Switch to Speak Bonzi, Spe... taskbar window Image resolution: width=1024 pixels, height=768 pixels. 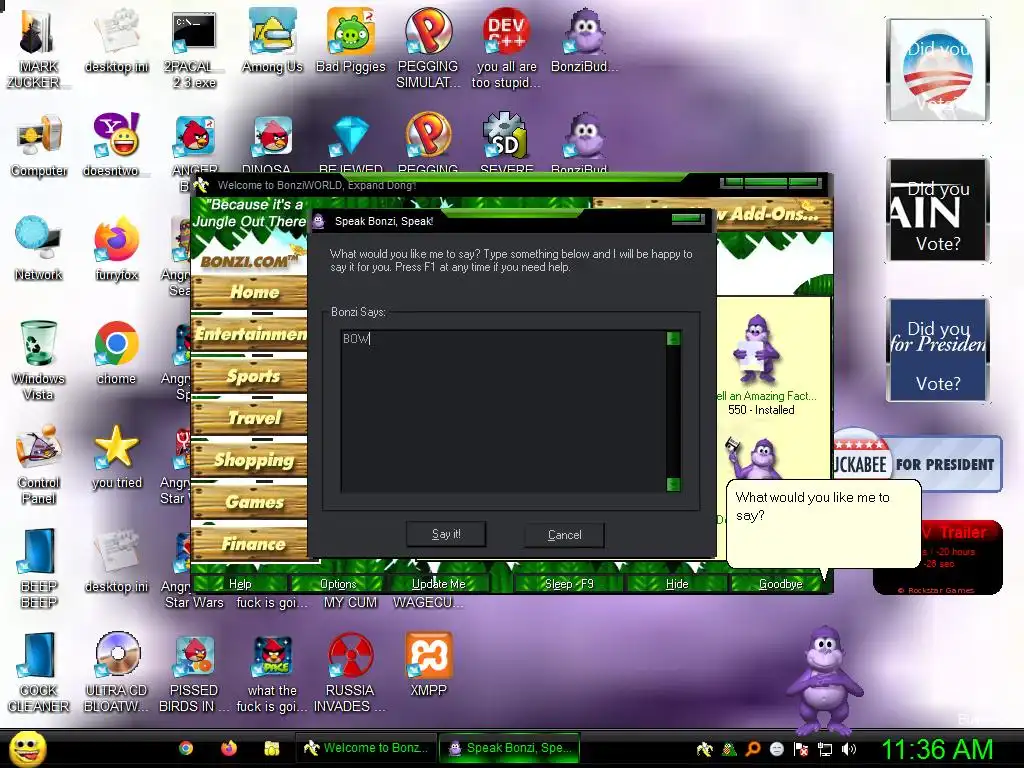509,748
